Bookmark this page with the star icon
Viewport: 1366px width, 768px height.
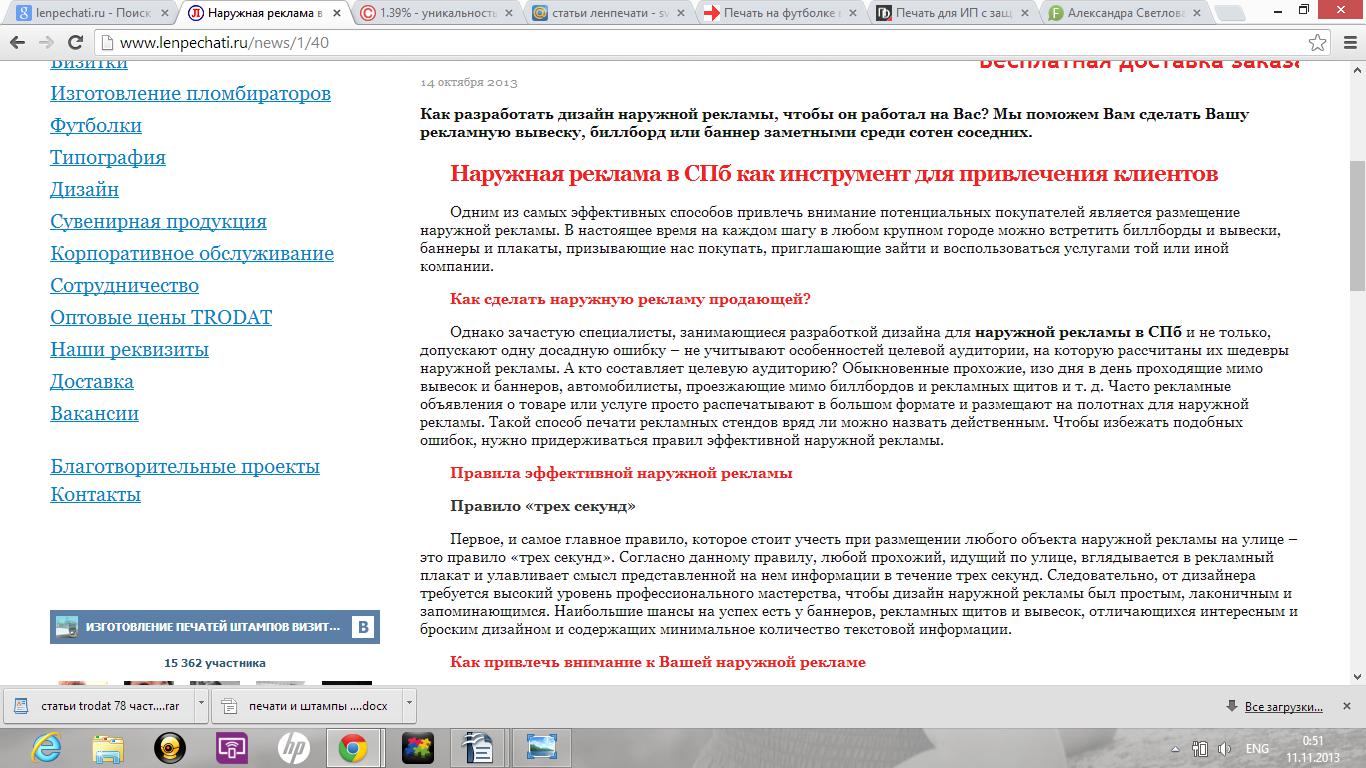tap(1319, 43)
